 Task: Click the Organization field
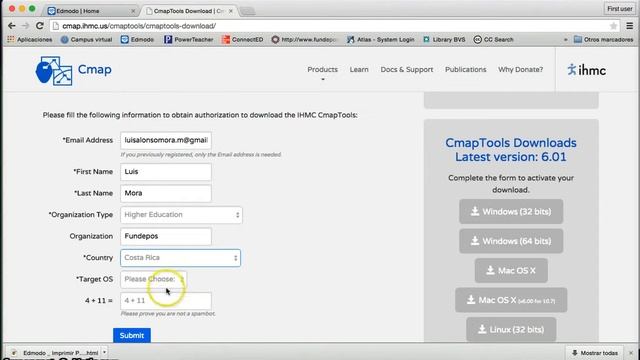click(x=166, y=236)
